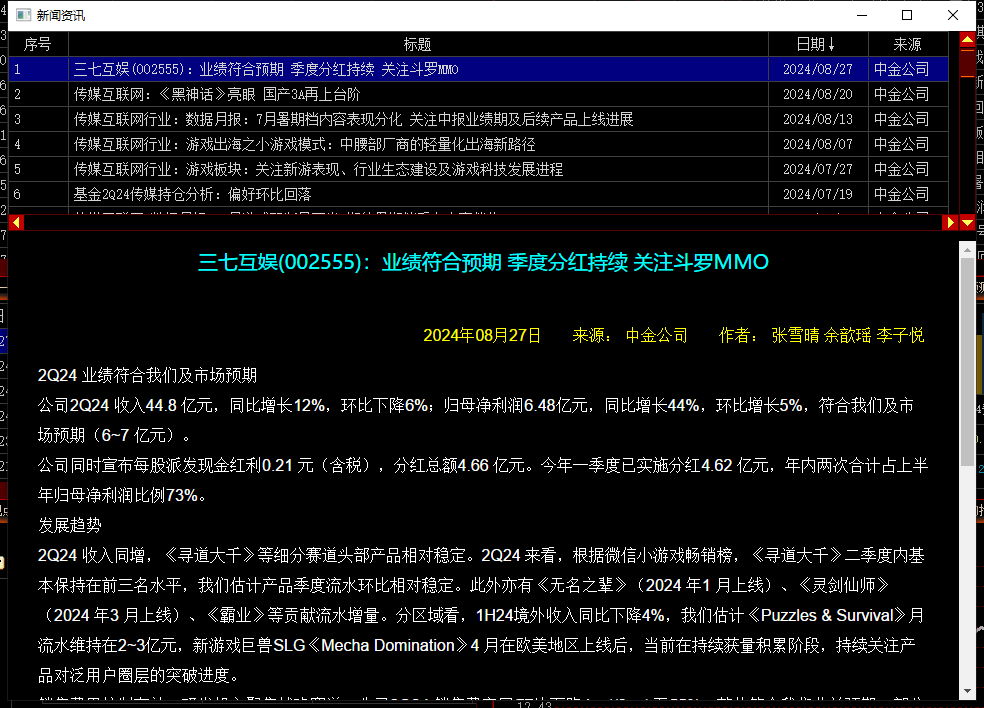Click the 序号 column header

click(x=38, y=44)
